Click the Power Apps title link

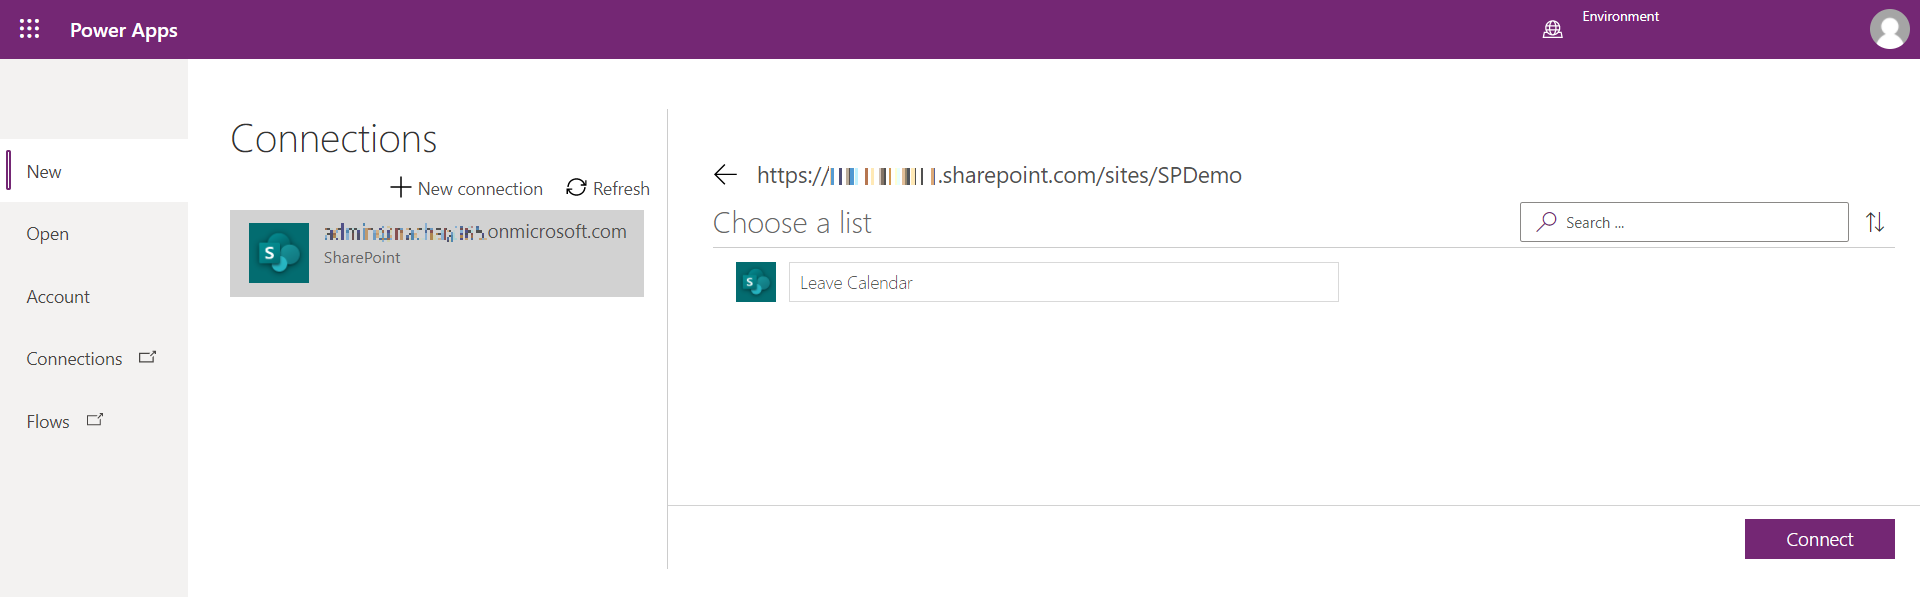[124, 30]
